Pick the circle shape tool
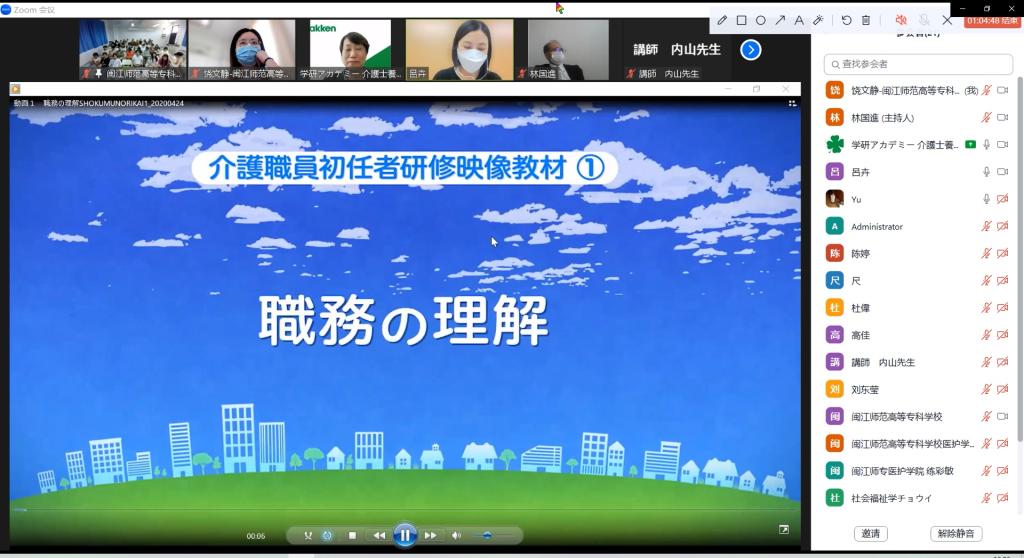Viewport: 1024px width, 558px height. (x=760, y=20)
